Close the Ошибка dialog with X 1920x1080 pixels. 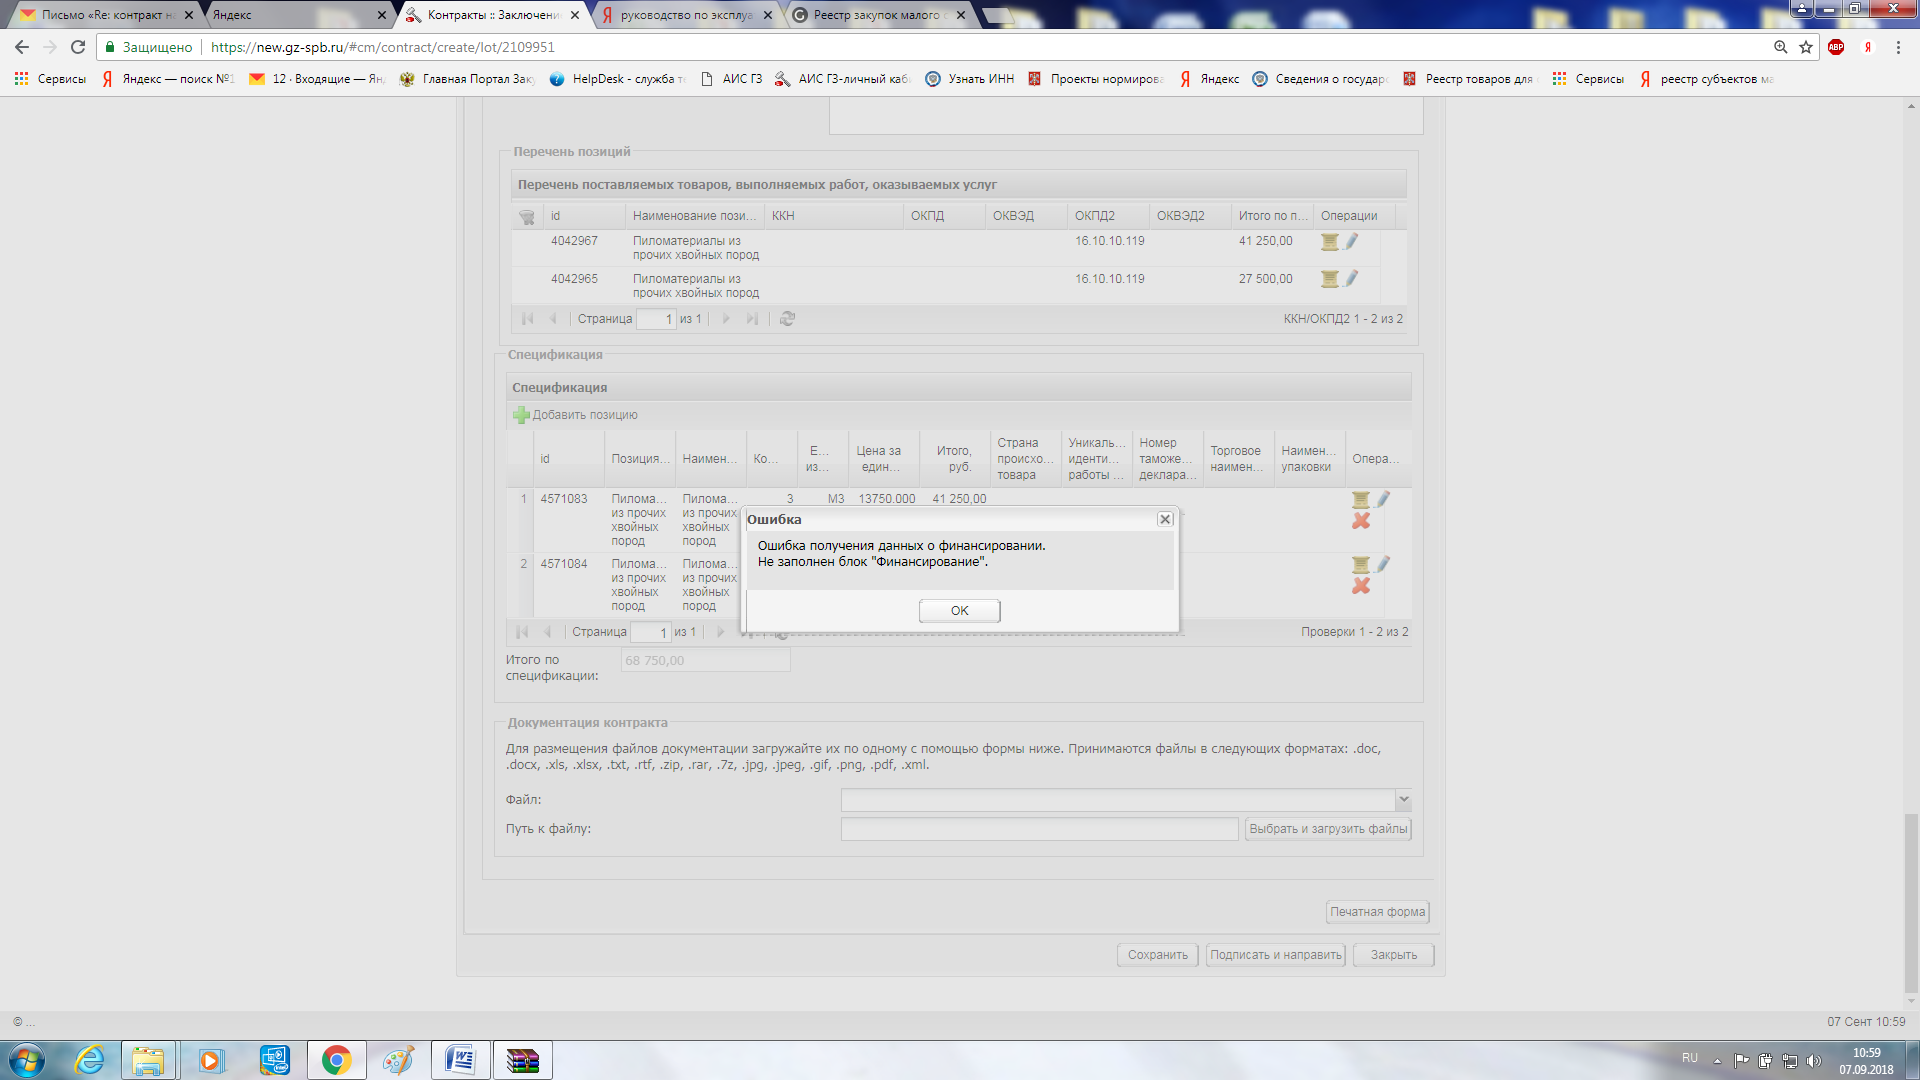(x=1164, y=519)
